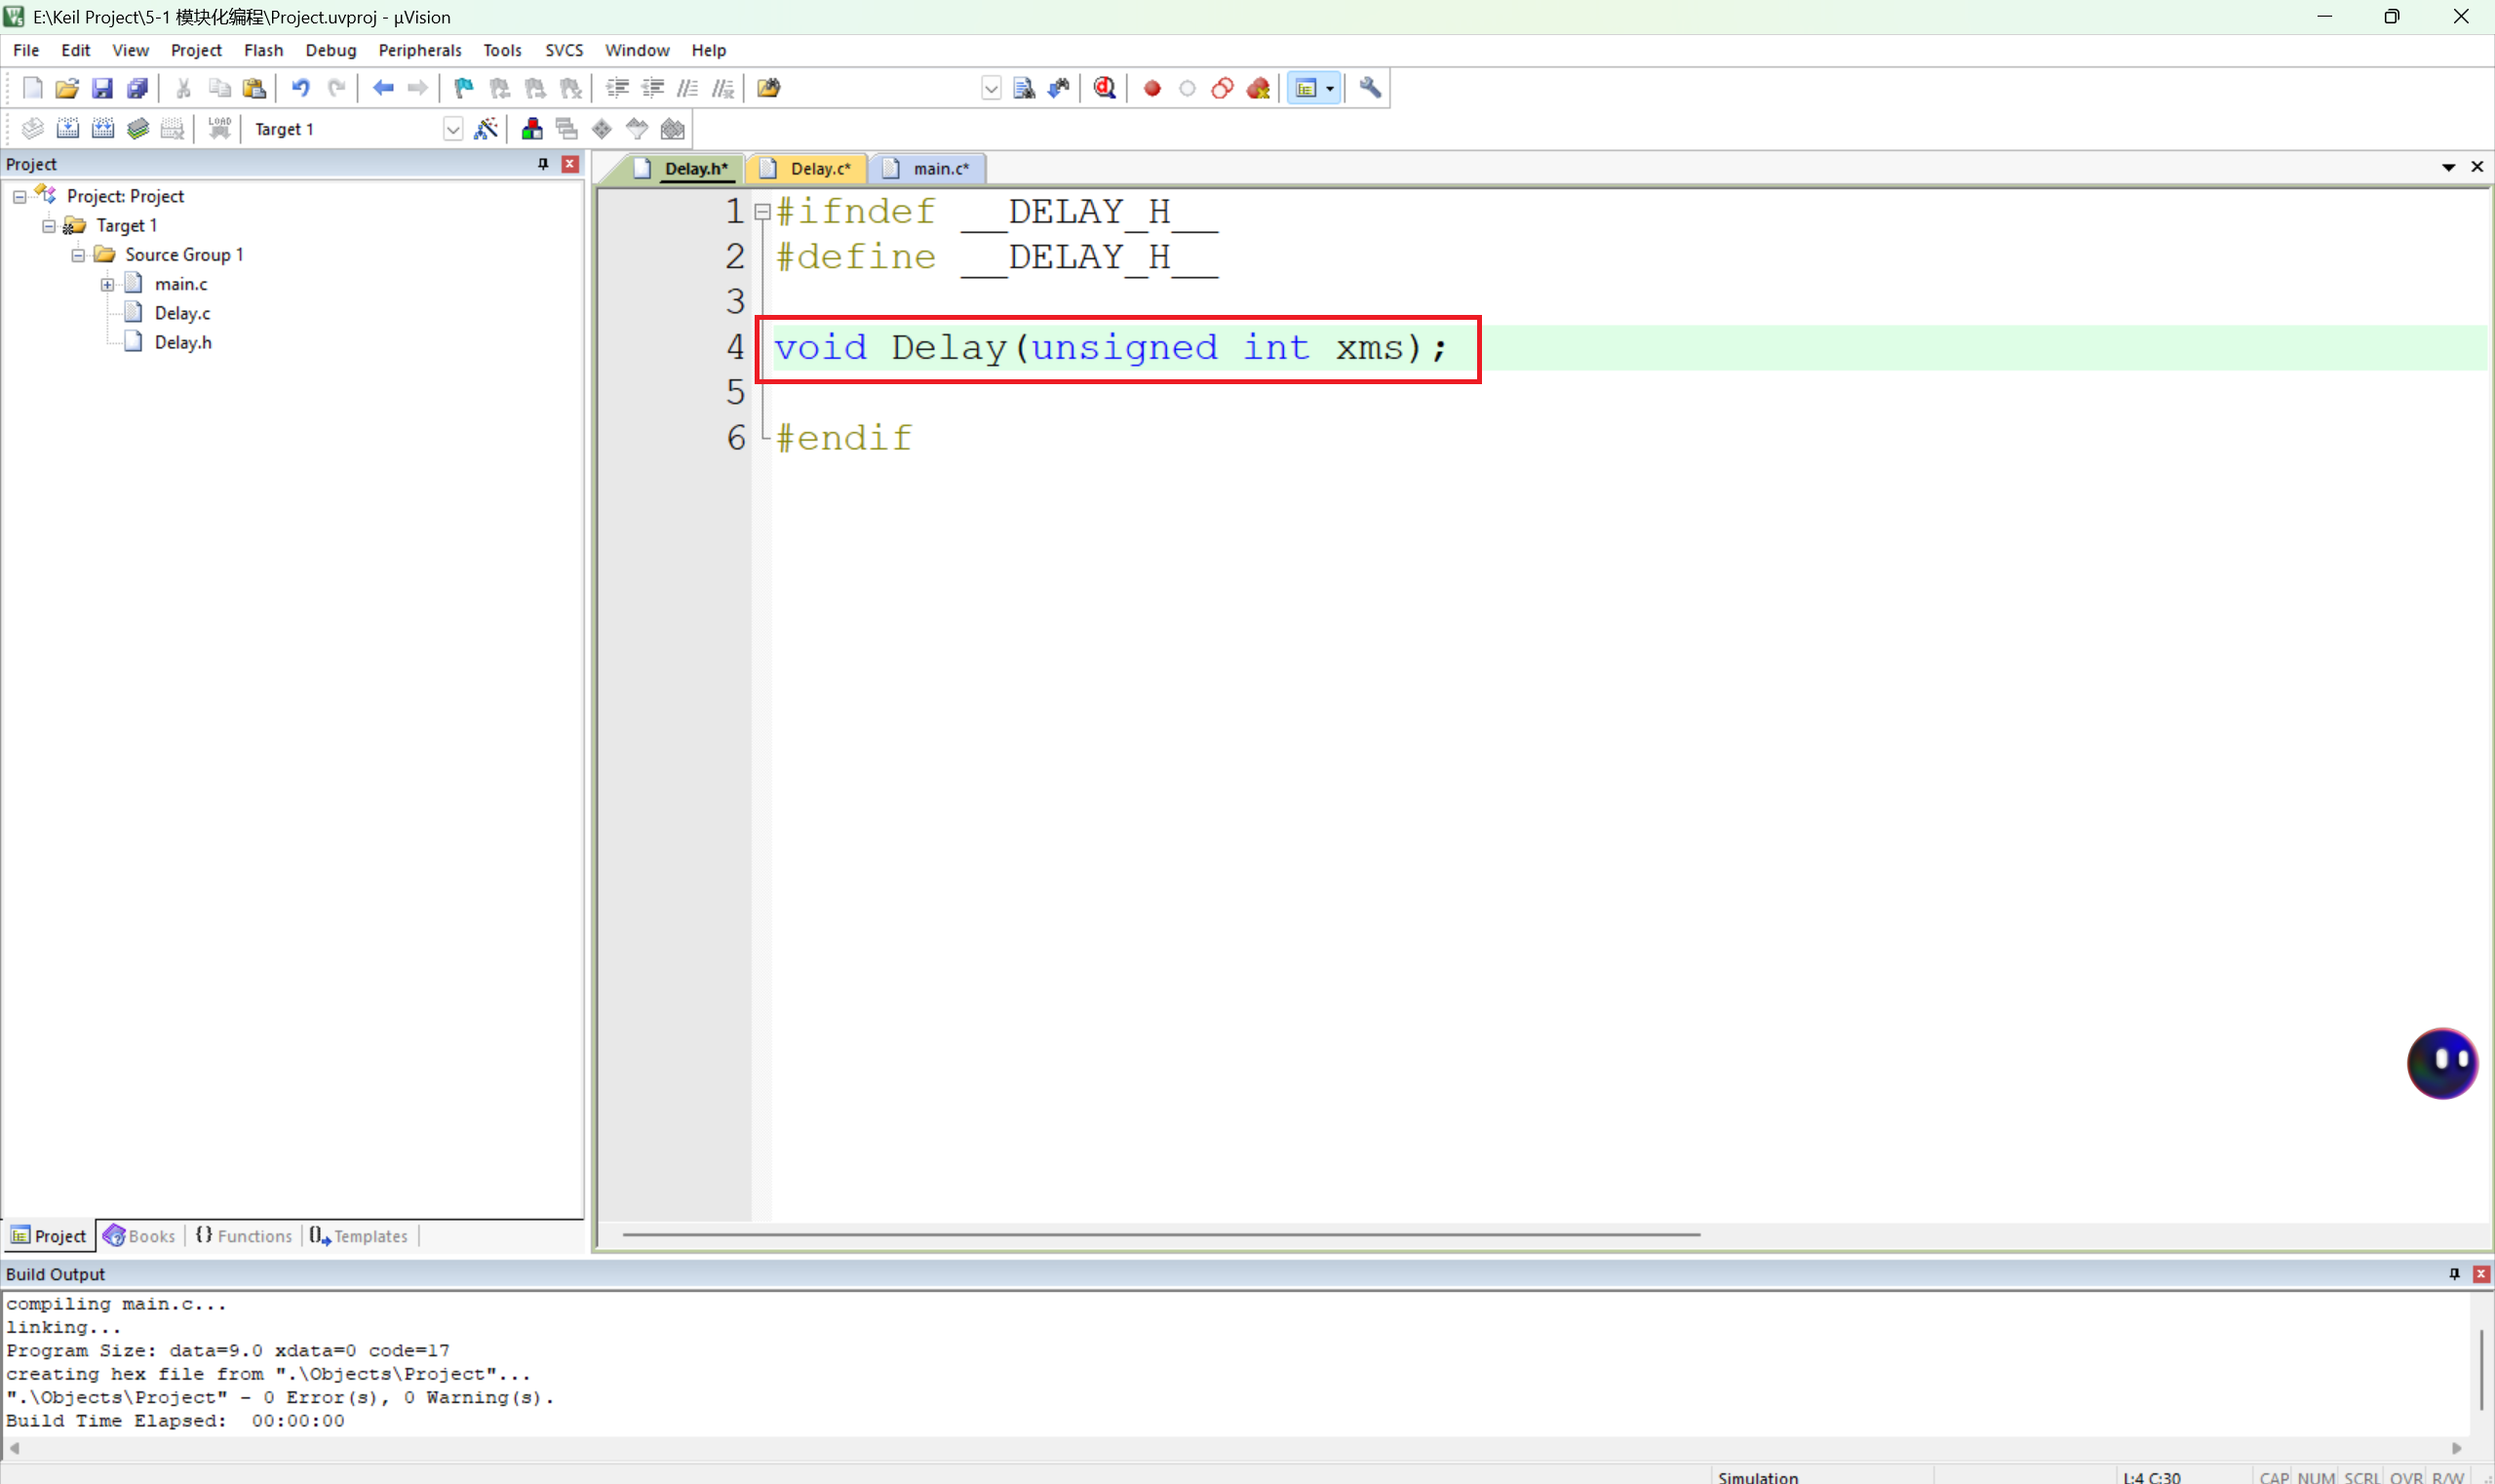Pin the Project panel

coord(543,164)
